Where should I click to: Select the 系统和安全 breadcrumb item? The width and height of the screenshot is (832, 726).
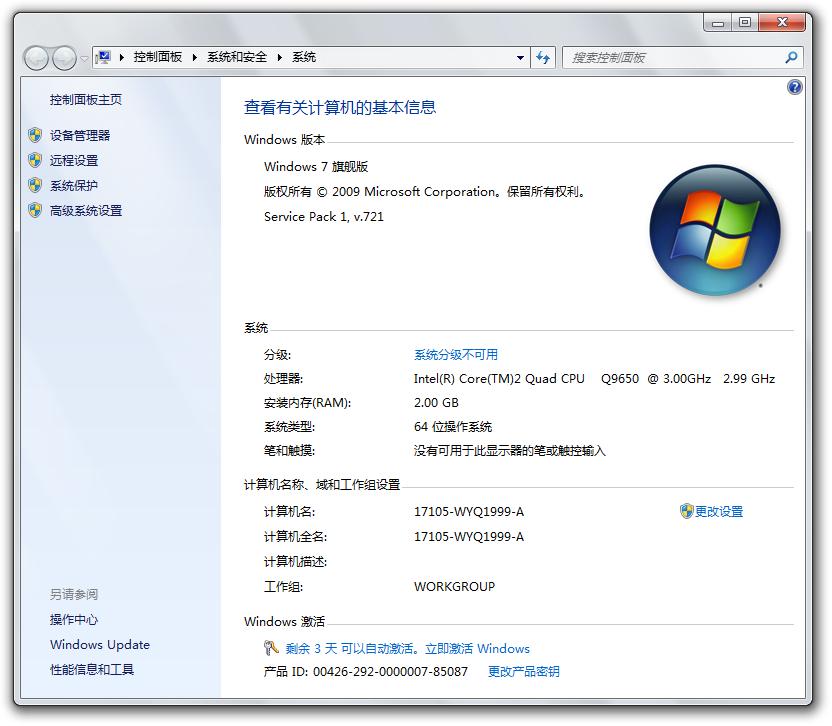pos(237,58)
